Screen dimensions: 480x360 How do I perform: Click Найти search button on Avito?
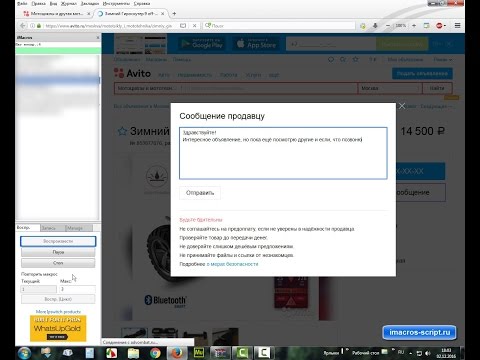tap(437, 88)
